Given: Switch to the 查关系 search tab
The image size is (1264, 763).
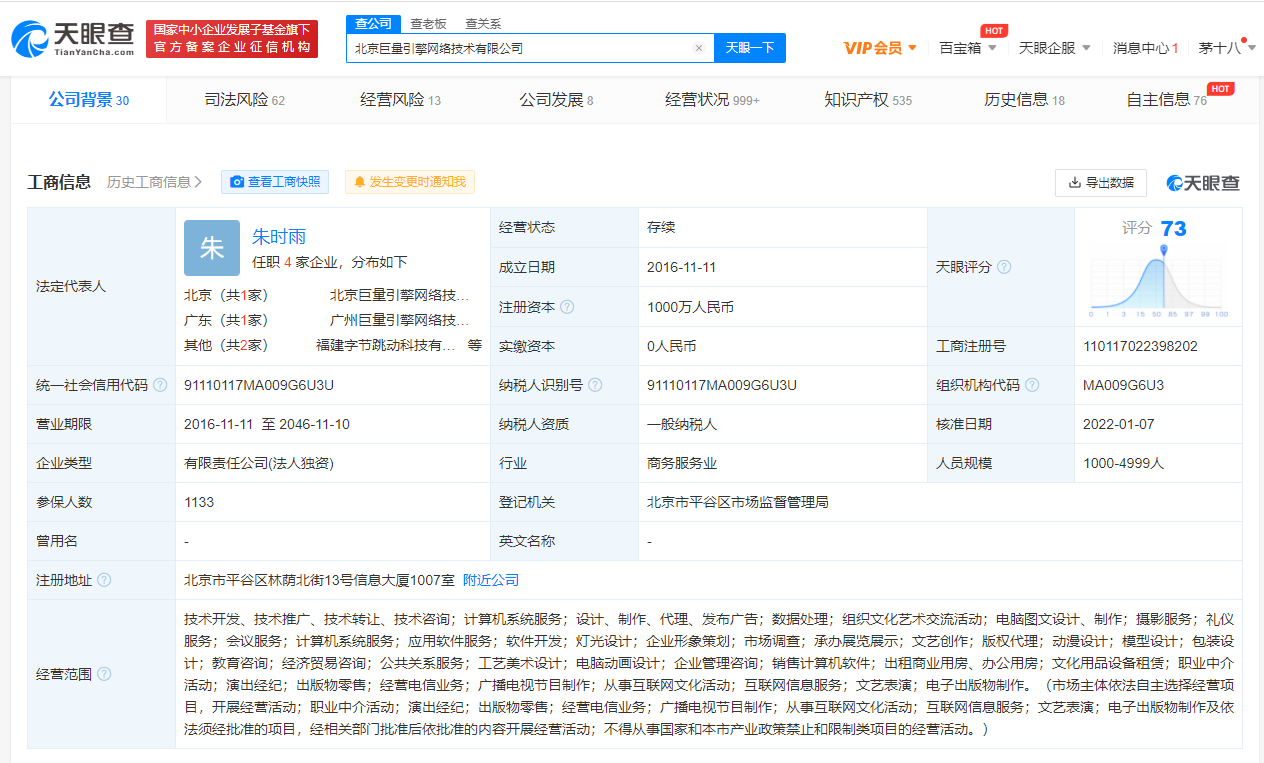Looking at the screenshot, I should pos(483,23).
